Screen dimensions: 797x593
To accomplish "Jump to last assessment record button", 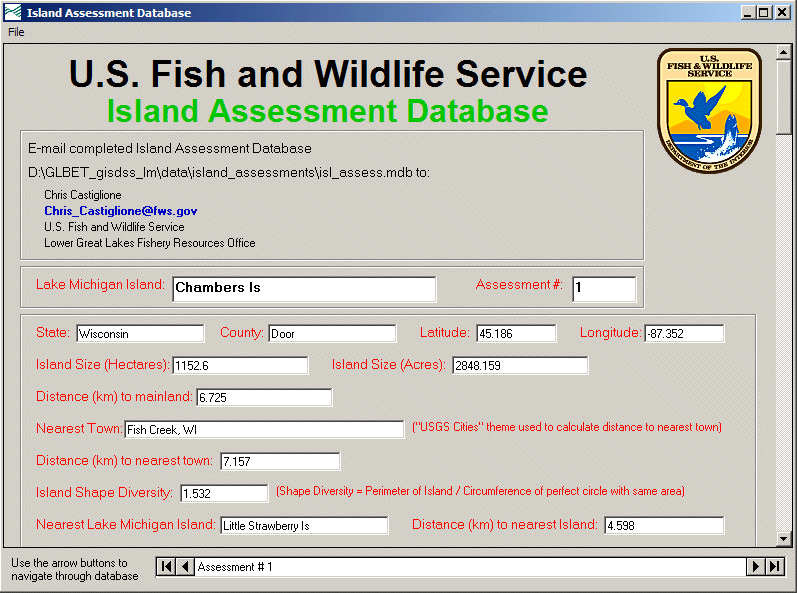I will [x=775, y=566].
